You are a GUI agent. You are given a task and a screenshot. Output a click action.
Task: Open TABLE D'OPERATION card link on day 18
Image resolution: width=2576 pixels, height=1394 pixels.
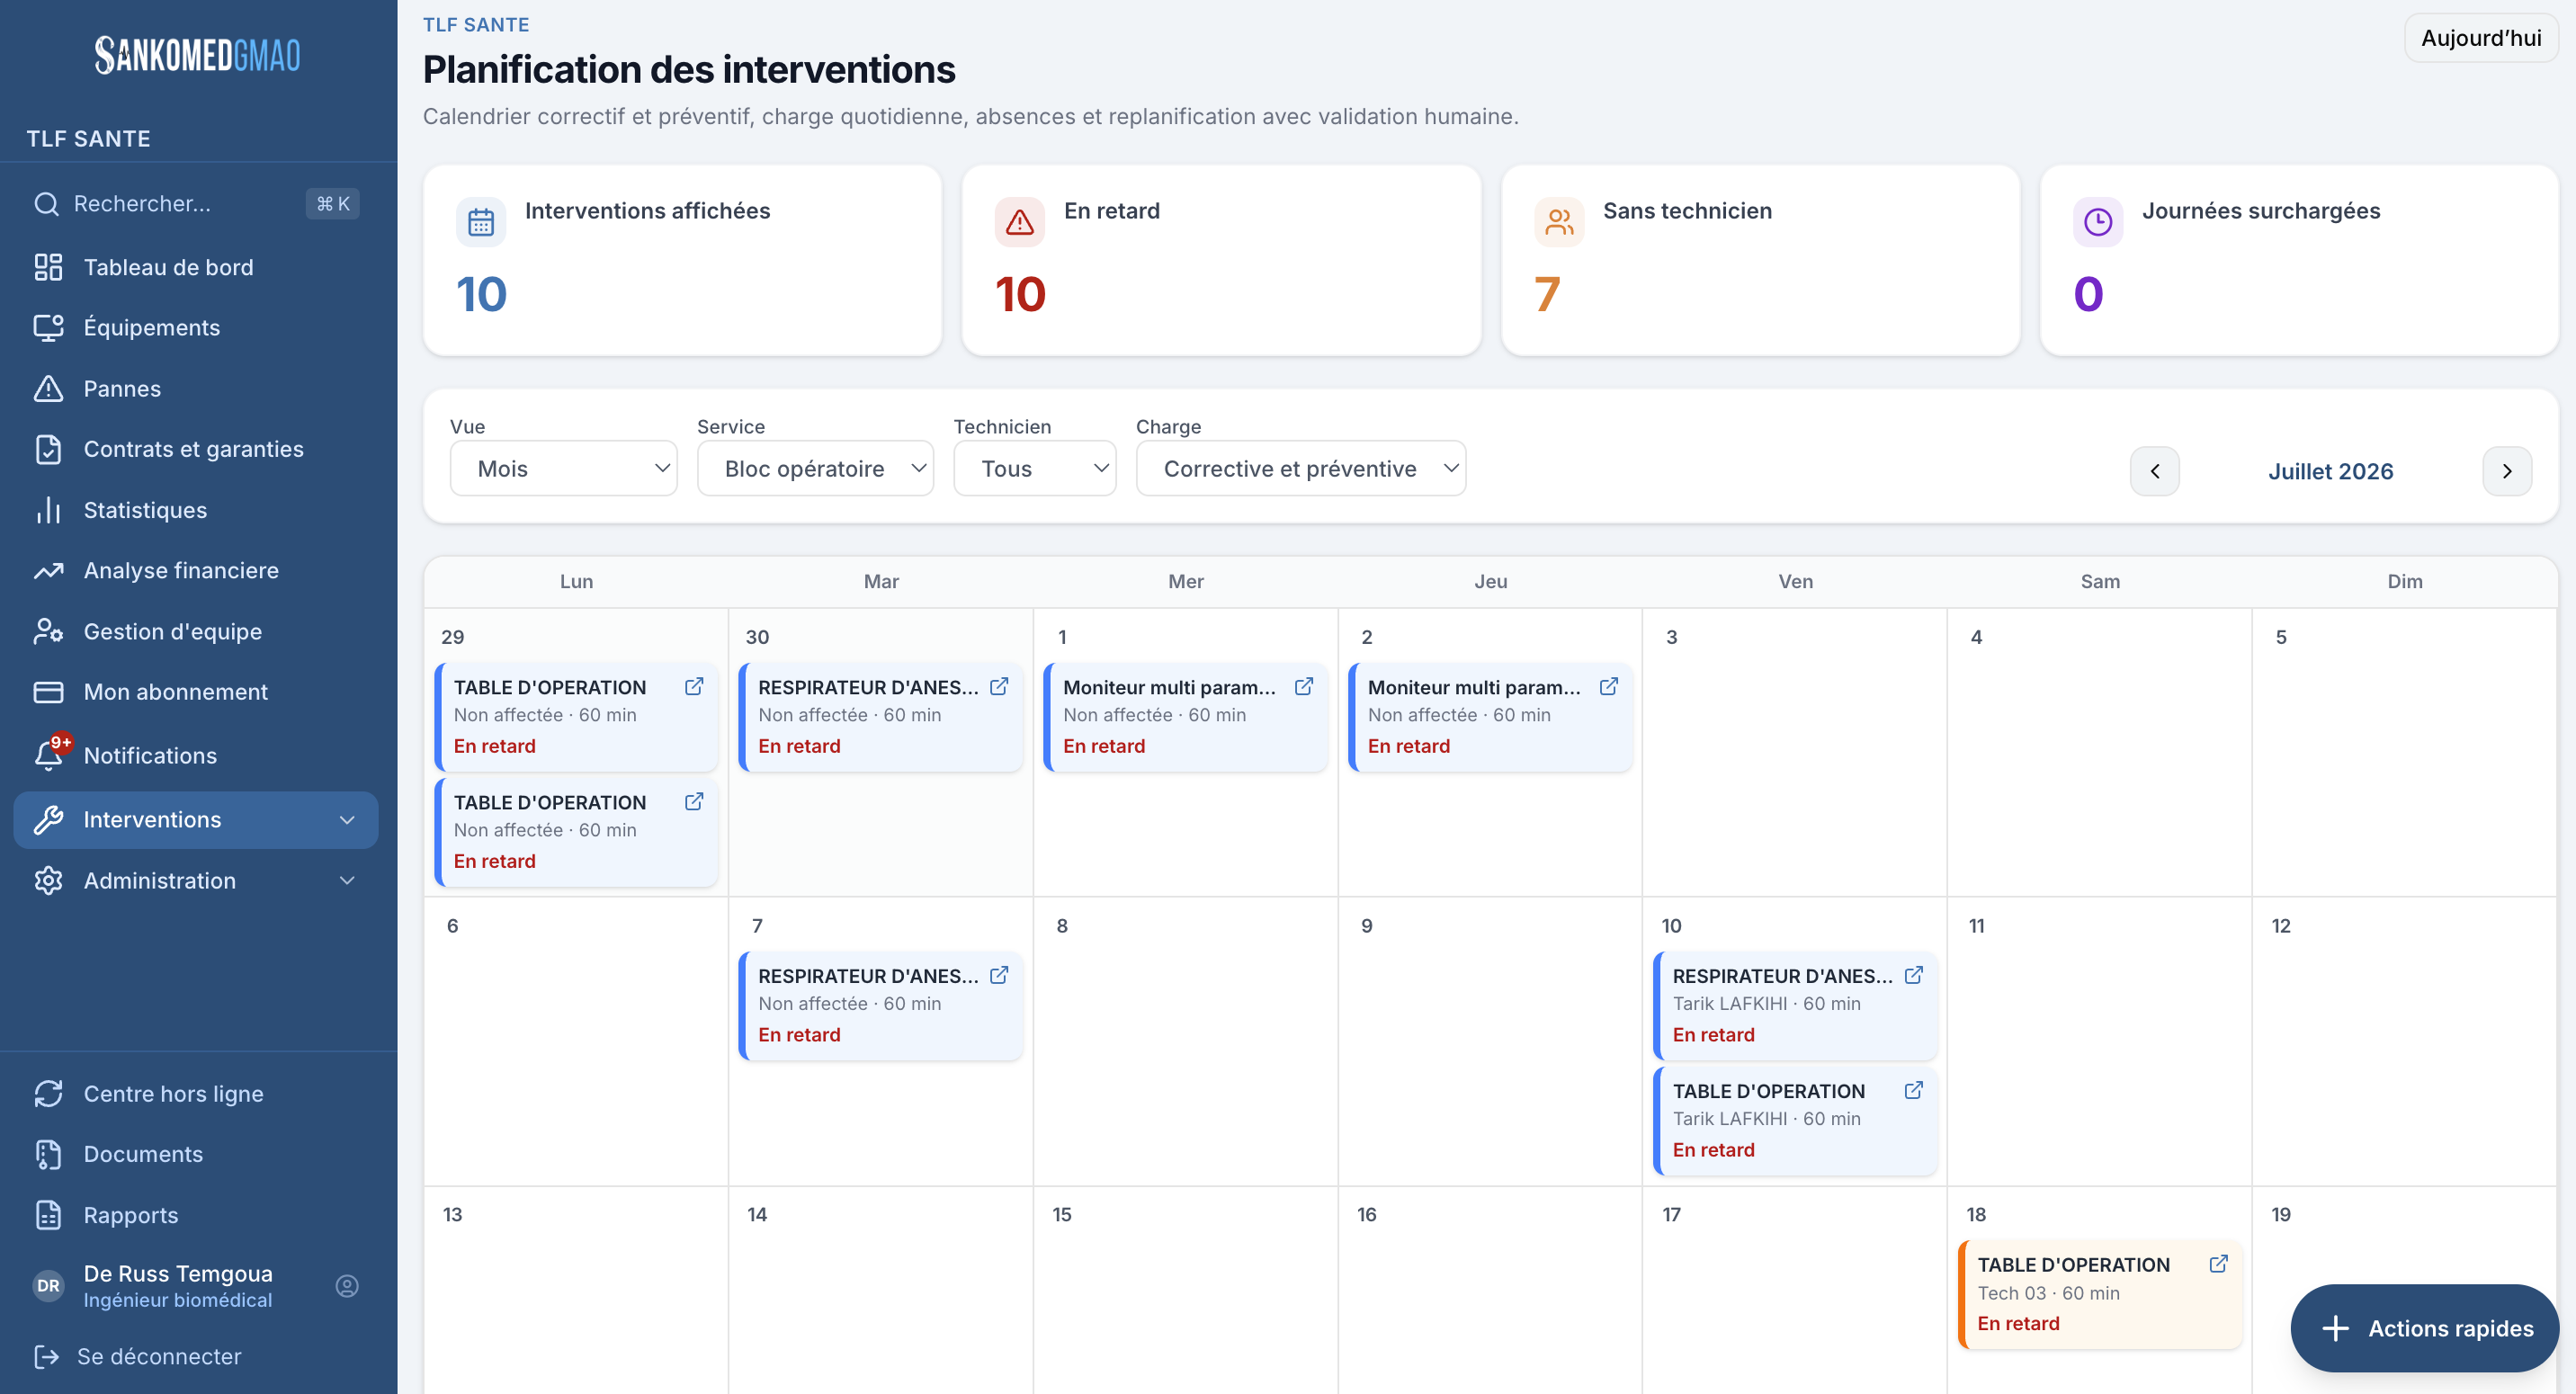click(x=2219, y=1264)
